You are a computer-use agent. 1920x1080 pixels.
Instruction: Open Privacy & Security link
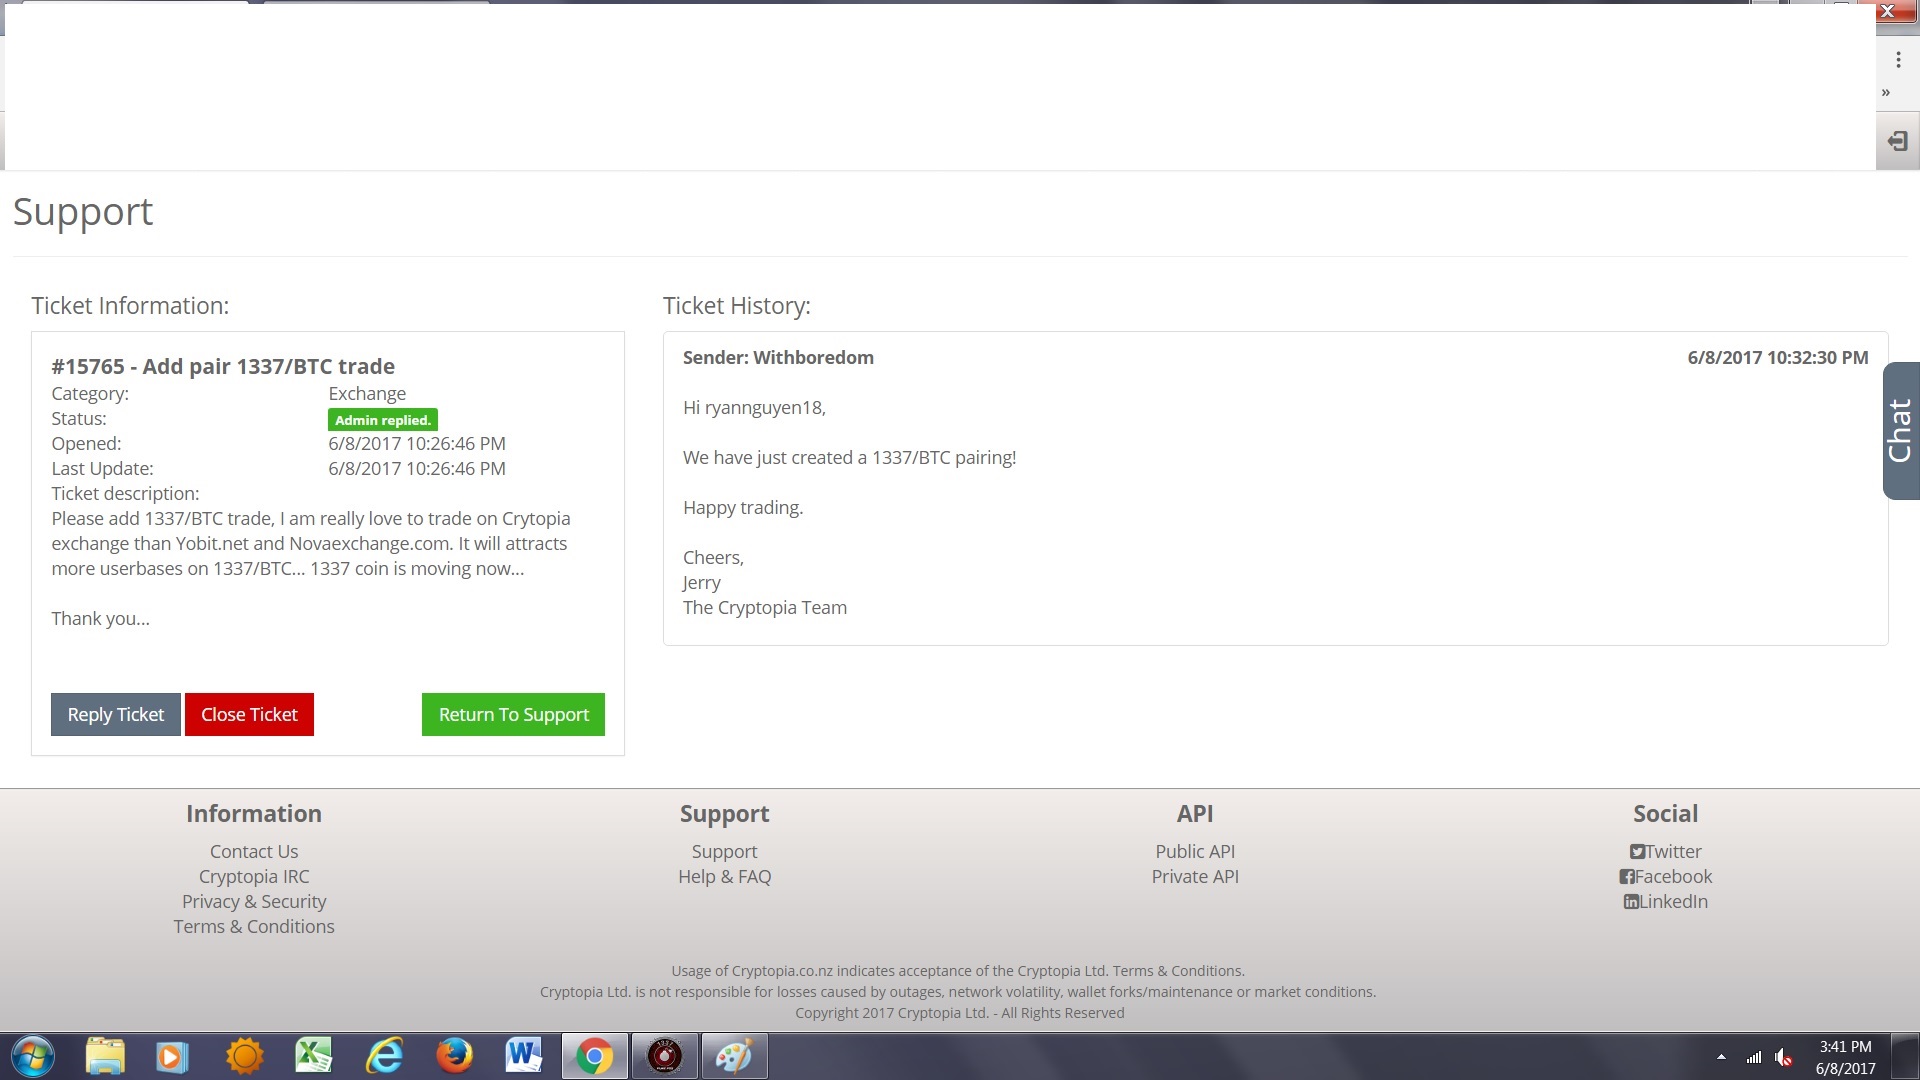[x=254, y=901]
